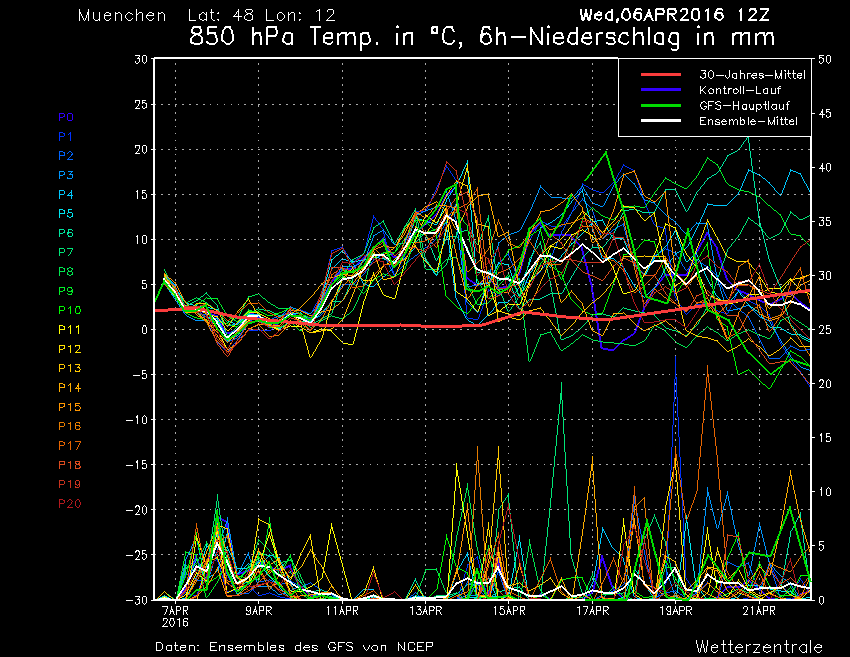Screen dimensions: 850x657
Task: Click the white Ensemble-Mittel legend line
Action: click(x=661, y=120)
